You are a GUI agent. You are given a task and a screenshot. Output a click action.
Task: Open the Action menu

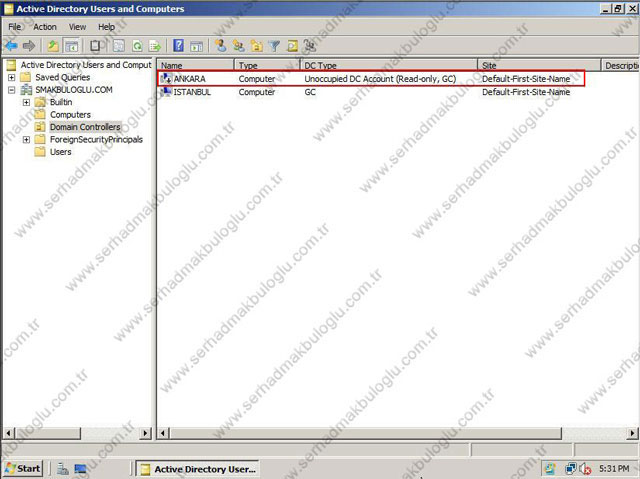point(45,27)
